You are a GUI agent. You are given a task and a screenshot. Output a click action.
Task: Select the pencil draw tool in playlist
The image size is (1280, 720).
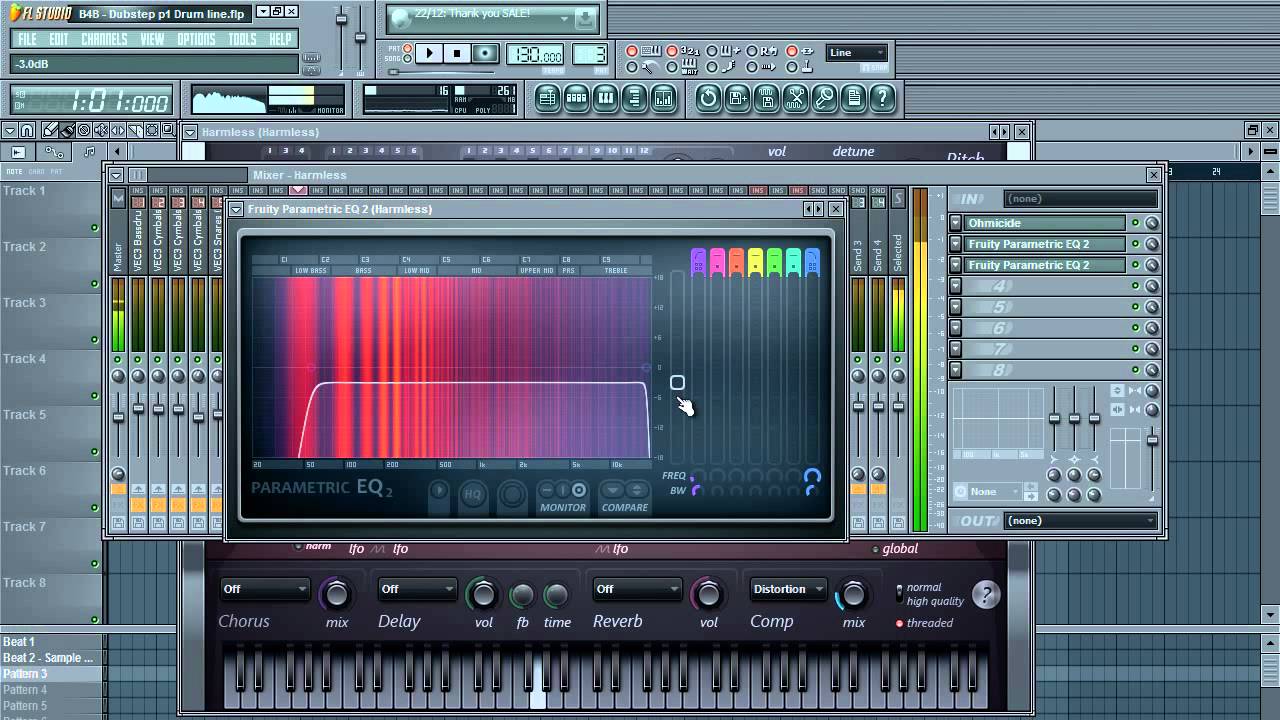pos(50,130)
